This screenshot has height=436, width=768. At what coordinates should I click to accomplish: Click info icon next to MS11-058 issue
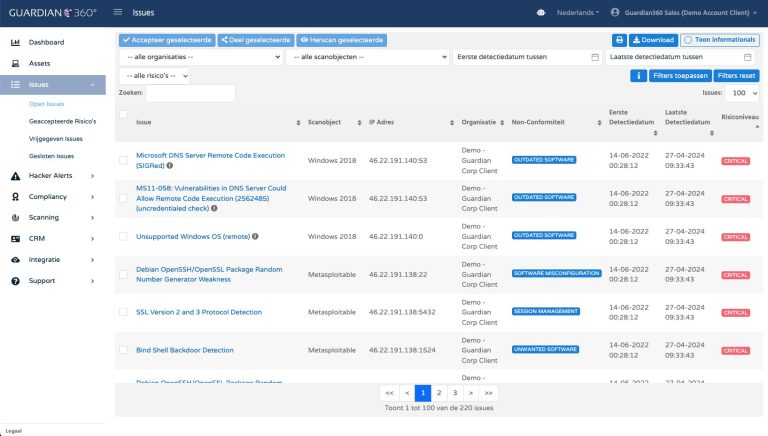214,208
